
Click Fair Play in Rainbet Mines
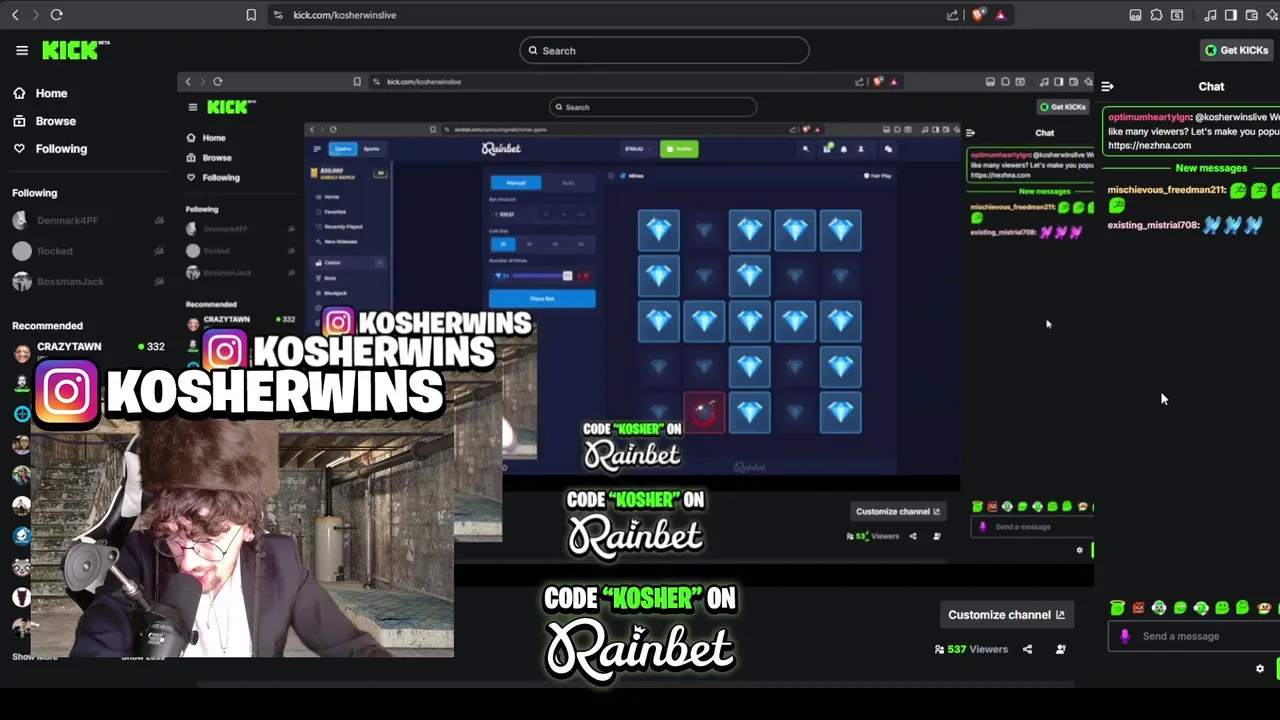[x=878, y=176]
